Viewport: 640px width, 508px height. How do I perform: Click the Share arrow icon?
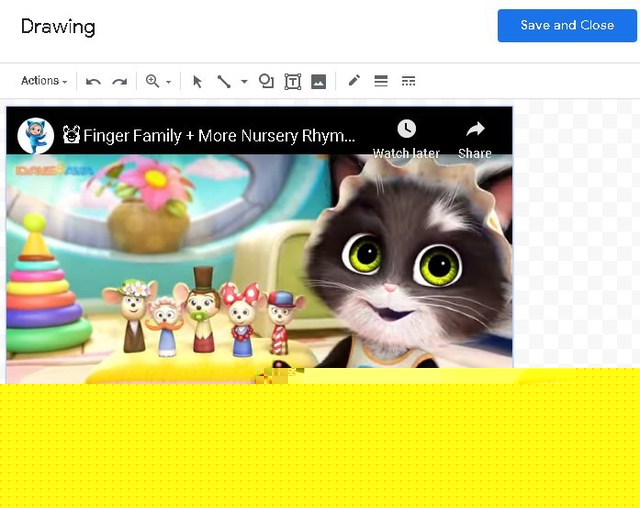point(475,129)
